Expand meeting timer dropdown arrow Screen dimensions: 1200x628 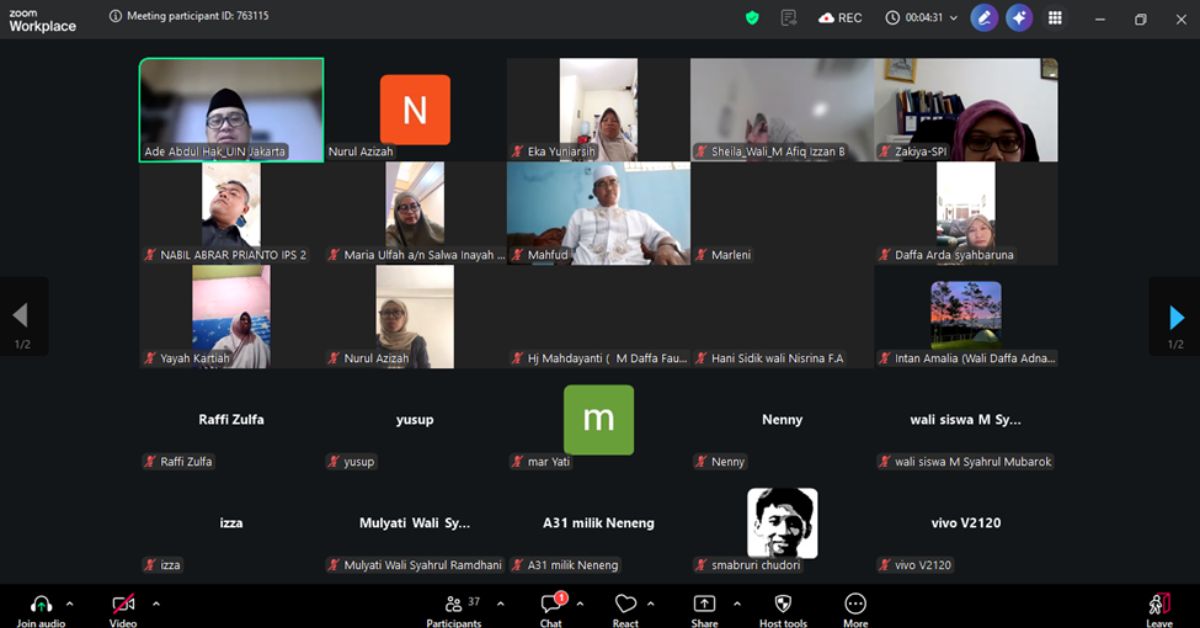[953, 18]
